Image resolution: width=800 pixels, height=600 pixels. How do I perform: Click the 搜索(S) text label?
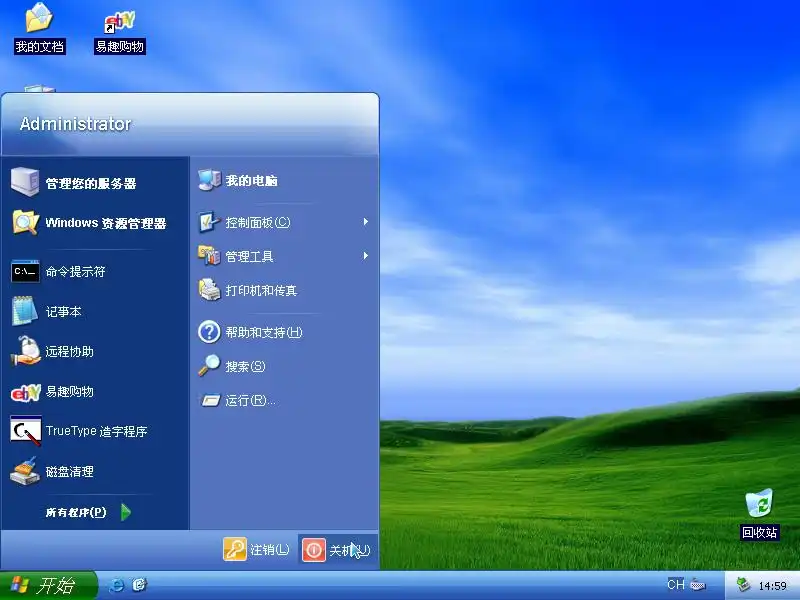coord(245,366)
